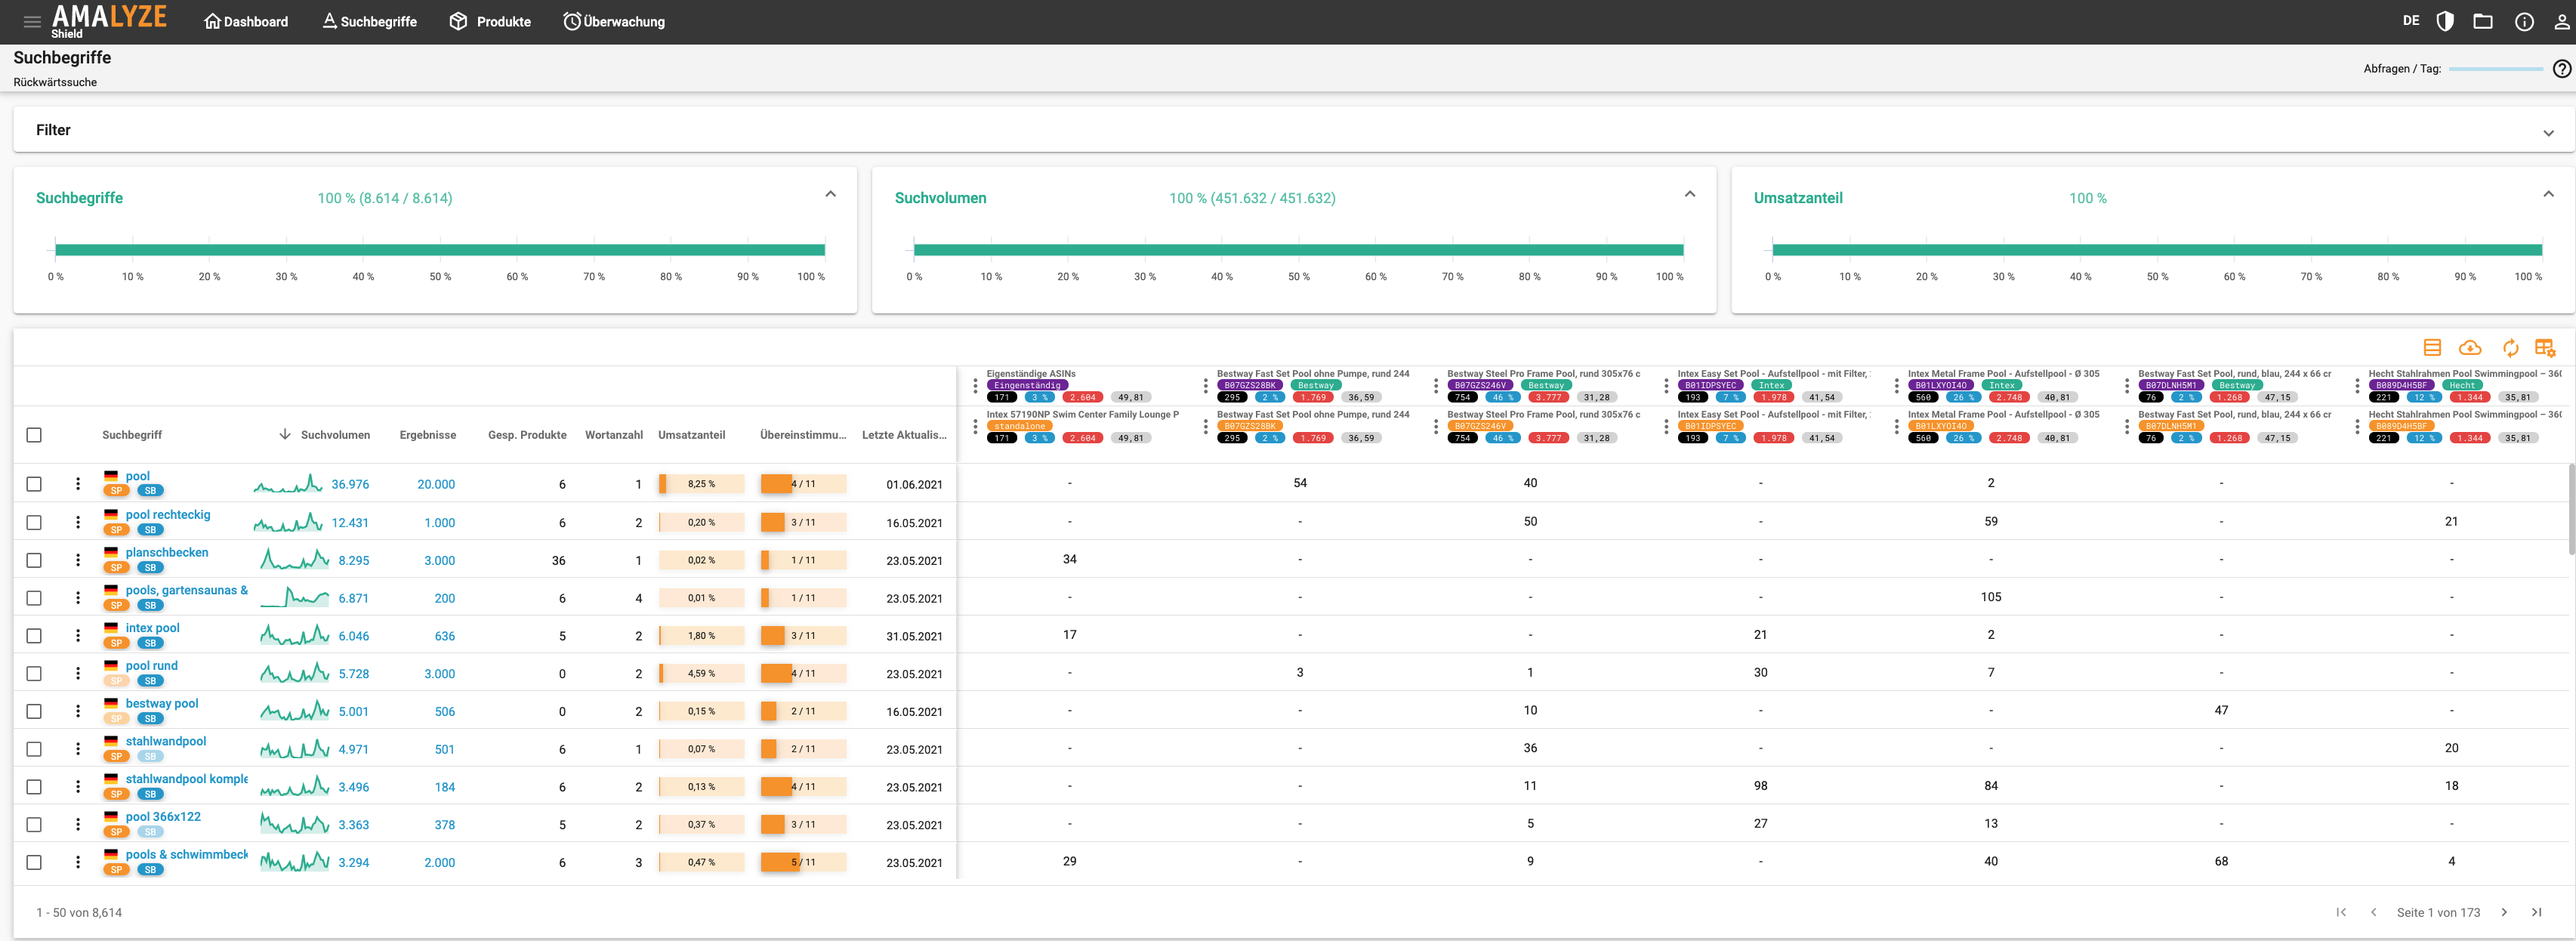Go to the last page arrow
Viewport: 2576px width, 941px height.
click(x=2536, y=912)
